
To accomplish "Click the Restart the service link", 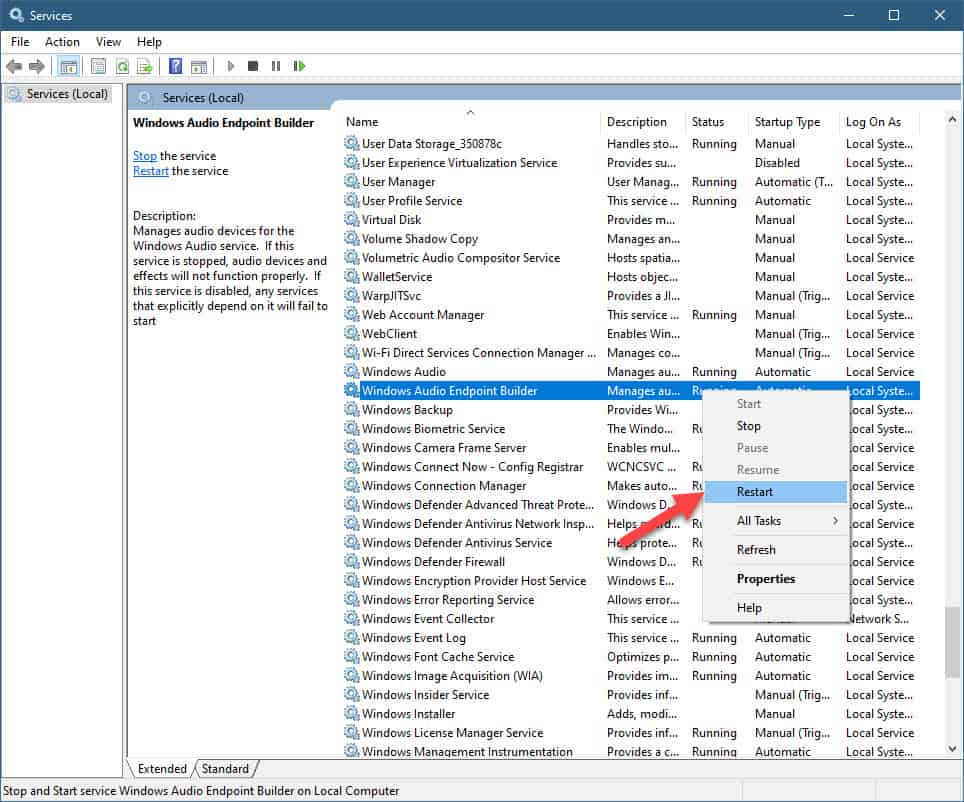I will pyautogui.click(x=151, y=171).
